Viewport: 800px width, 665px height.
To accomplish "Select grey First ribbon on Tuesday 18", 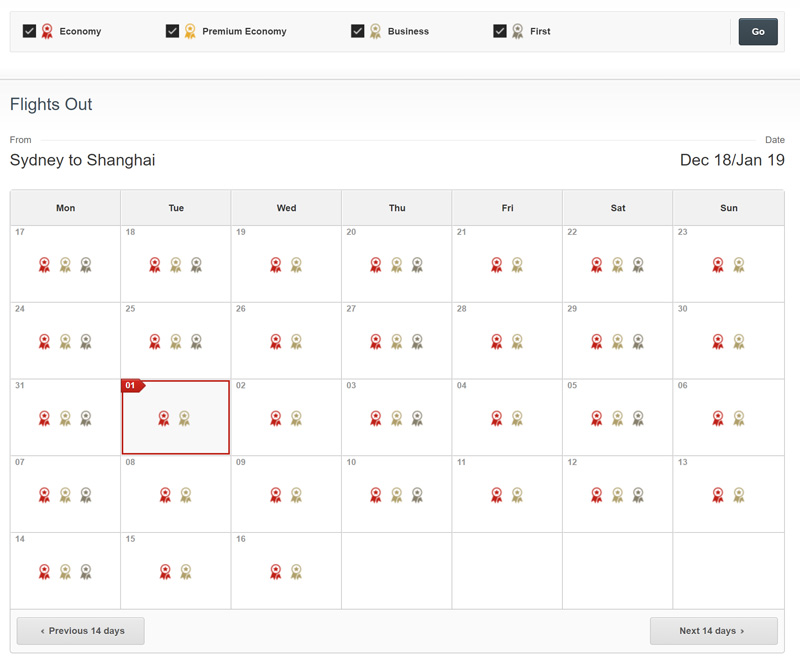I will coord(196,265).
